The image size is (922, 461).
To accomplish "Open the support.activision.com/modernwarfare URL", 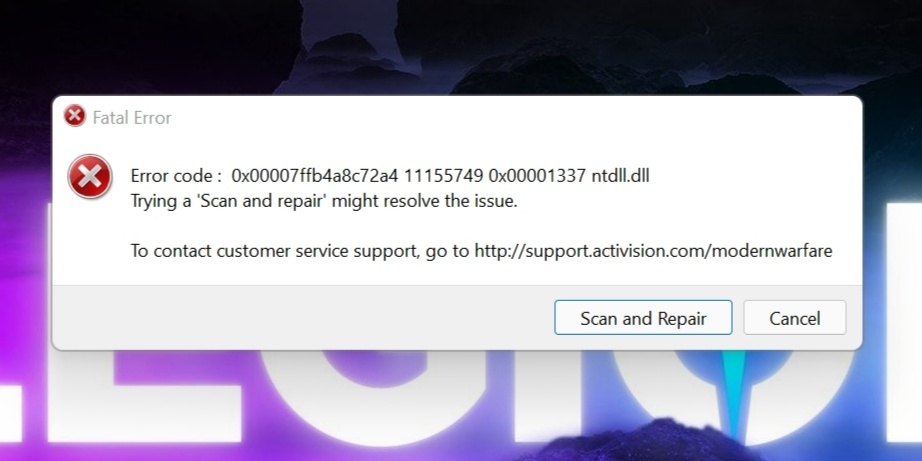I will coord(653,252).
